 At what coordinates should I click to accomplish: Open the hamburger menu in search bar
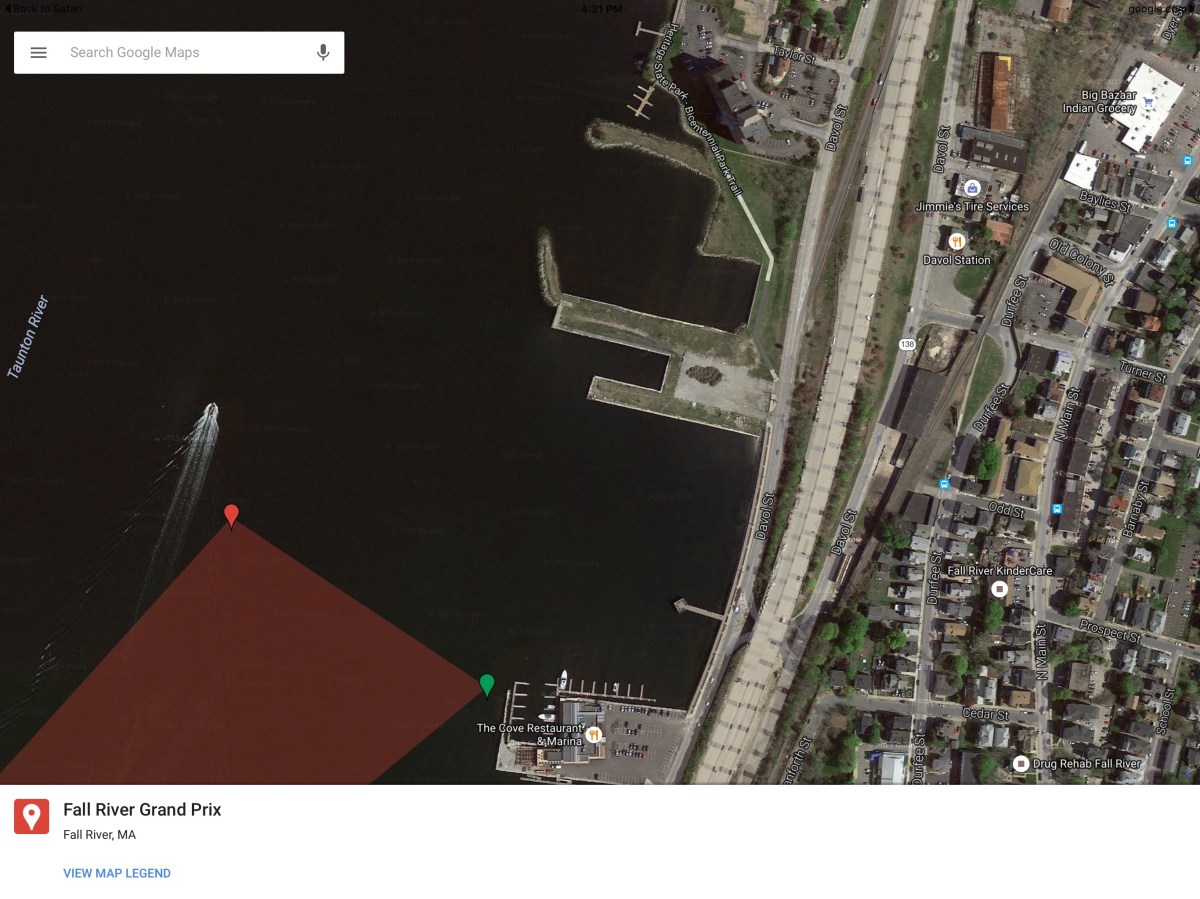pos(39,53)
